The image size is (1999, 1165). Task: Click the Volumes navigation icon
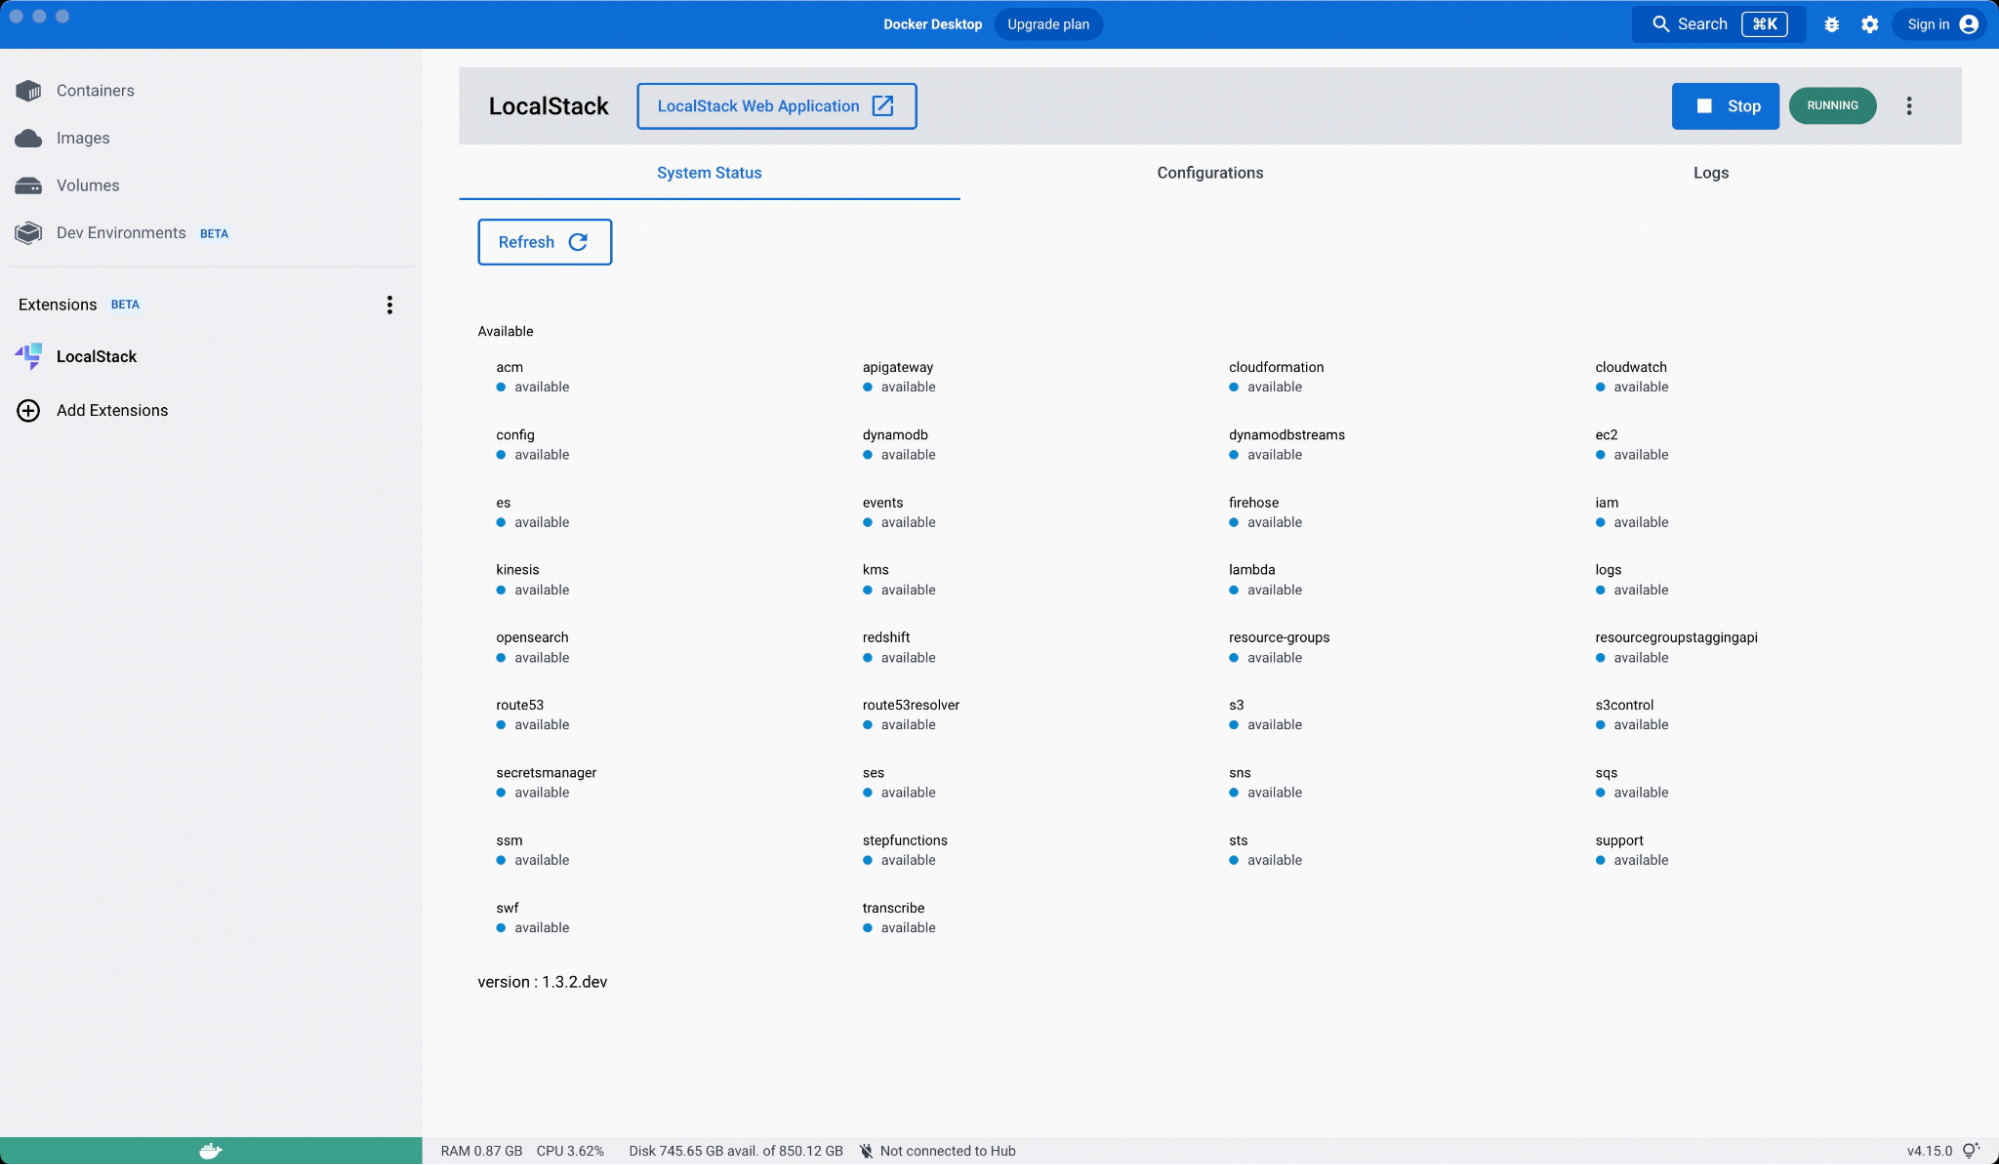28,184
